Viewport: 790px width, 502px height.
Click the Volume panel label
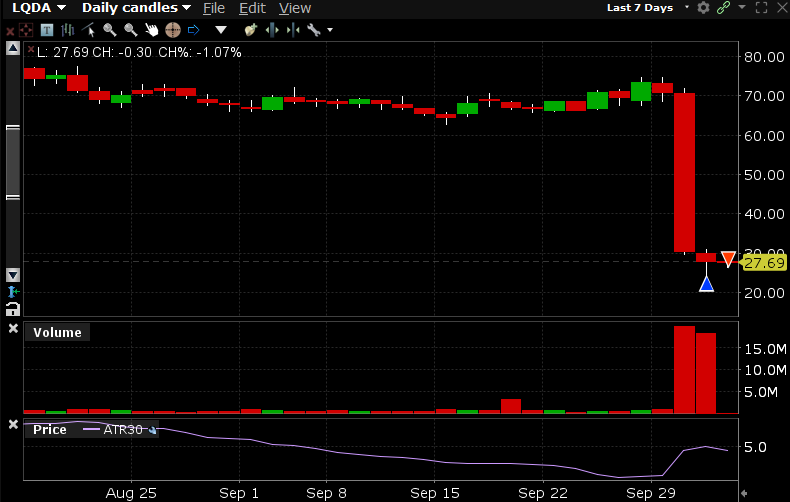pos(57,333)
